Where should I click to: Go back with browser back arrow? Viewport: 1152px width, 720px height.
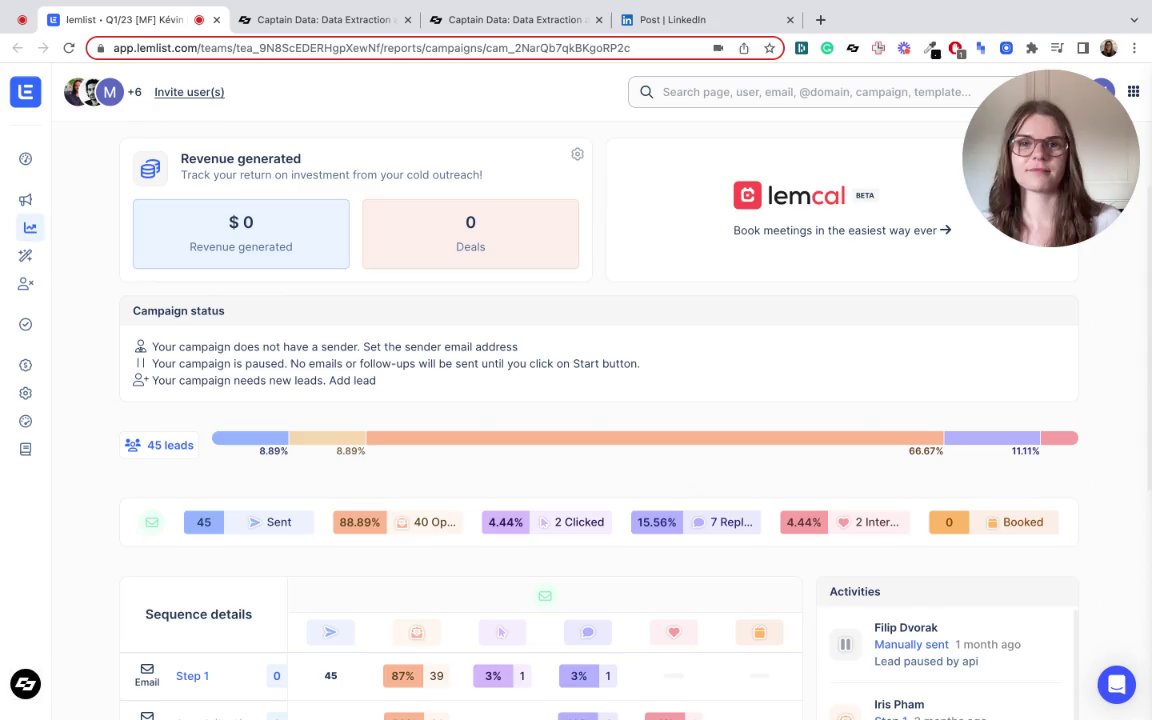[18, 48]
